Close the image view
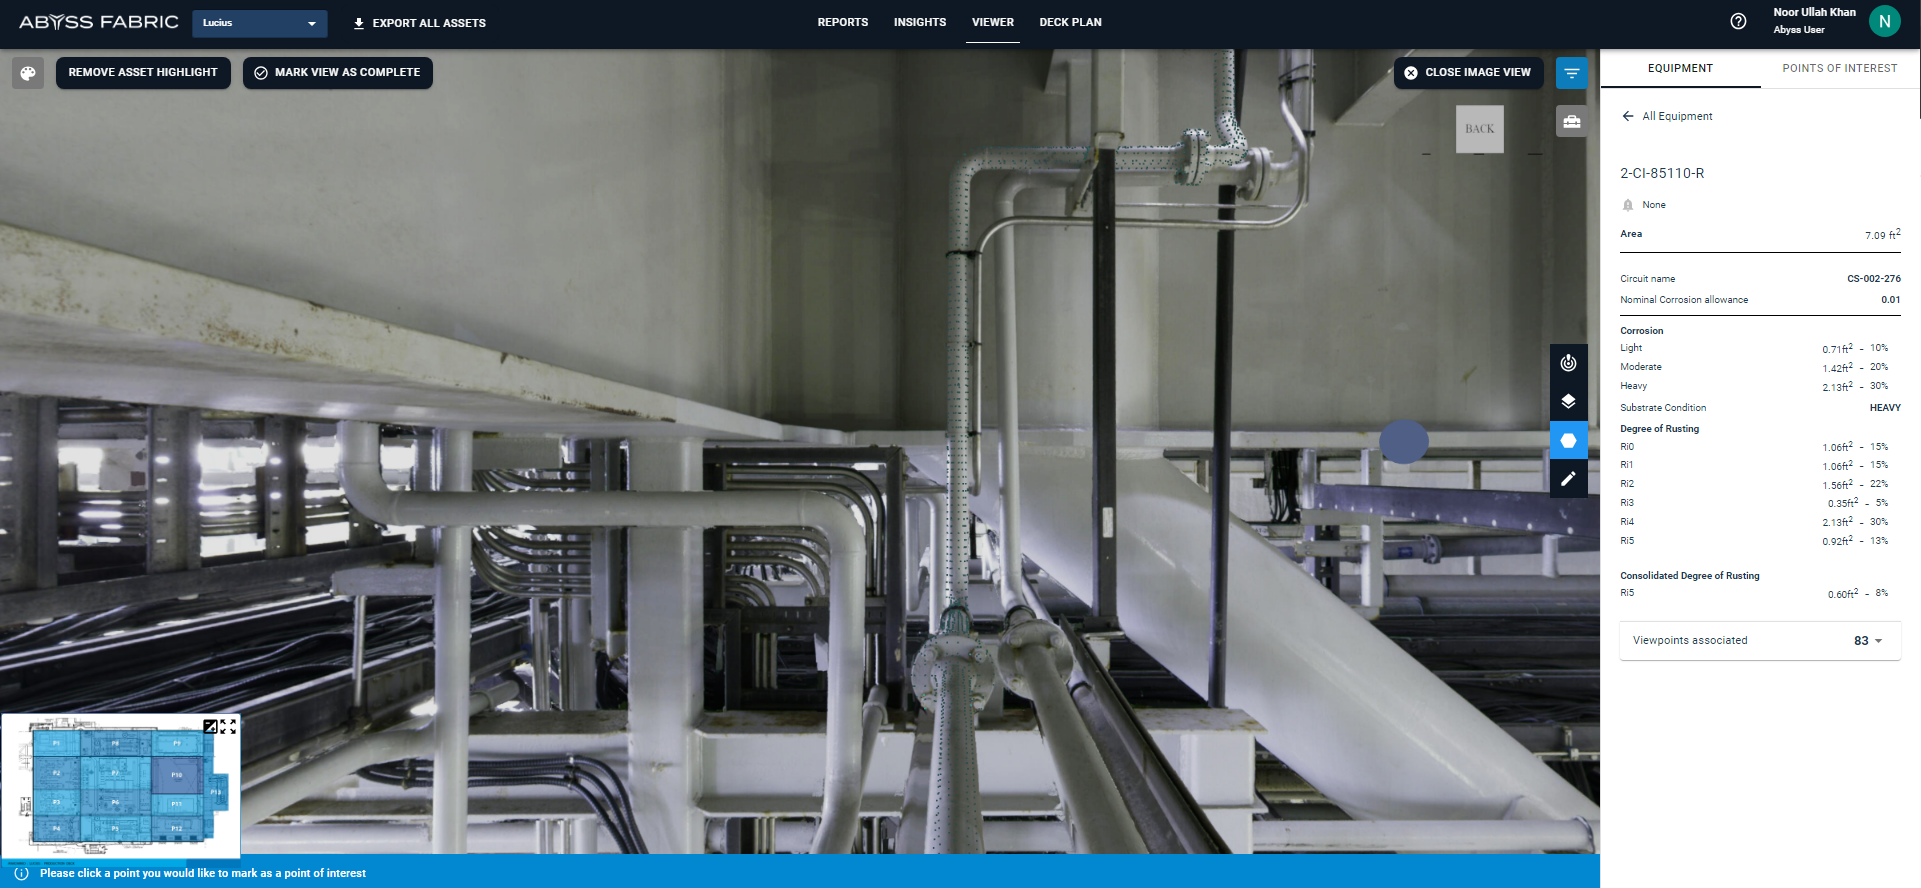This screenshot has height=888, width=1921. pyautogui.click(x=1467, y=73)
